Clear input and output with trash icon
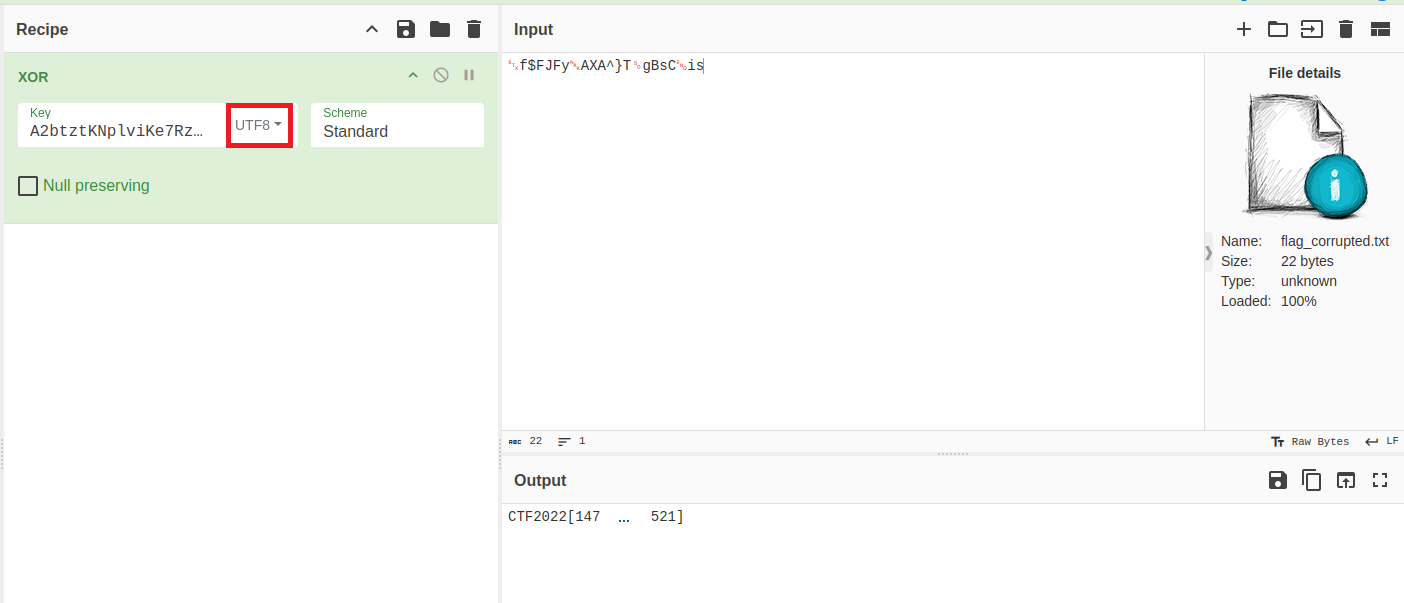Screen dimensions: 1404x603 [x=1346, y=29]
